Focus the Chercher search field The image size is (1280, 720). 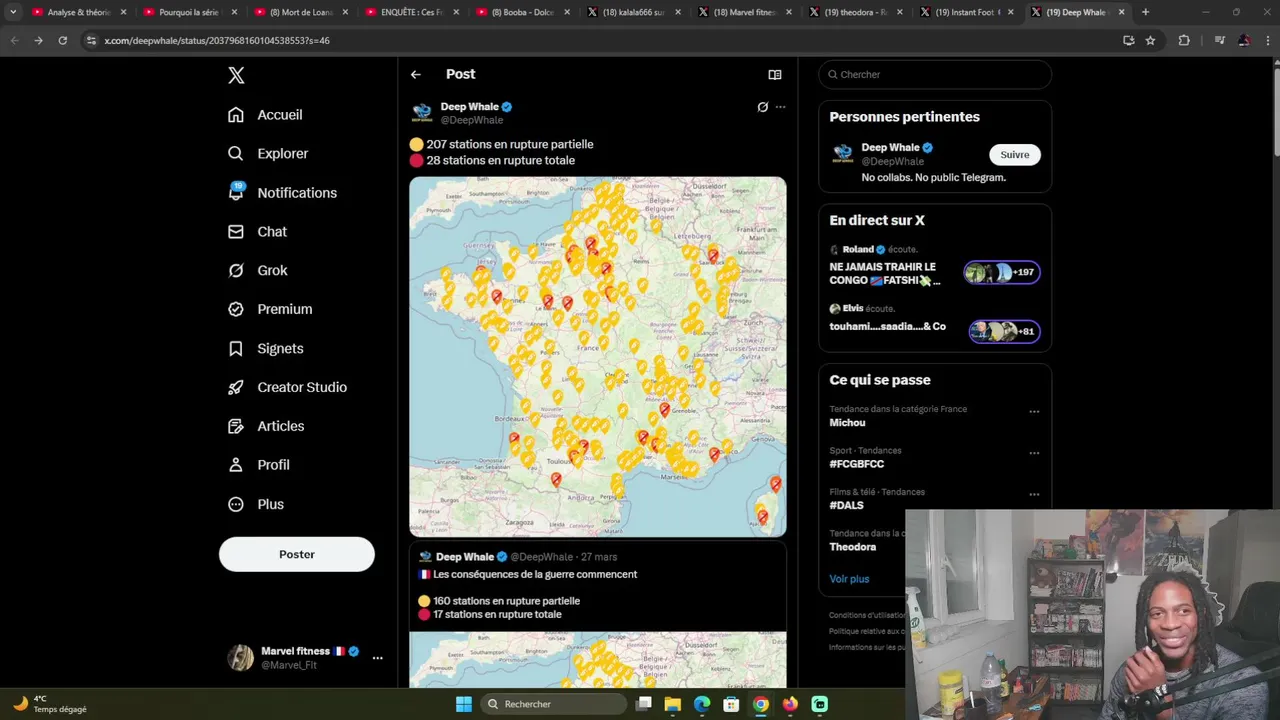(935, 75)
